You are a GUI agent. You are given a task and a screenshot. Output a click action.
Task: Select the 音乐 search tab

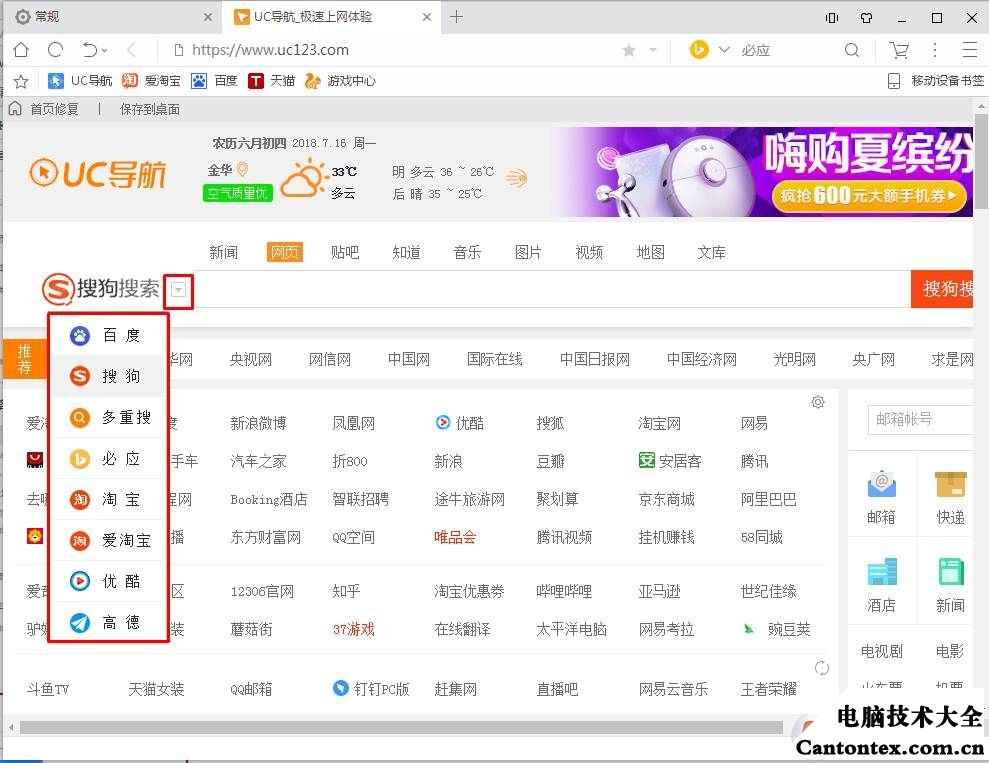point(467,252)
